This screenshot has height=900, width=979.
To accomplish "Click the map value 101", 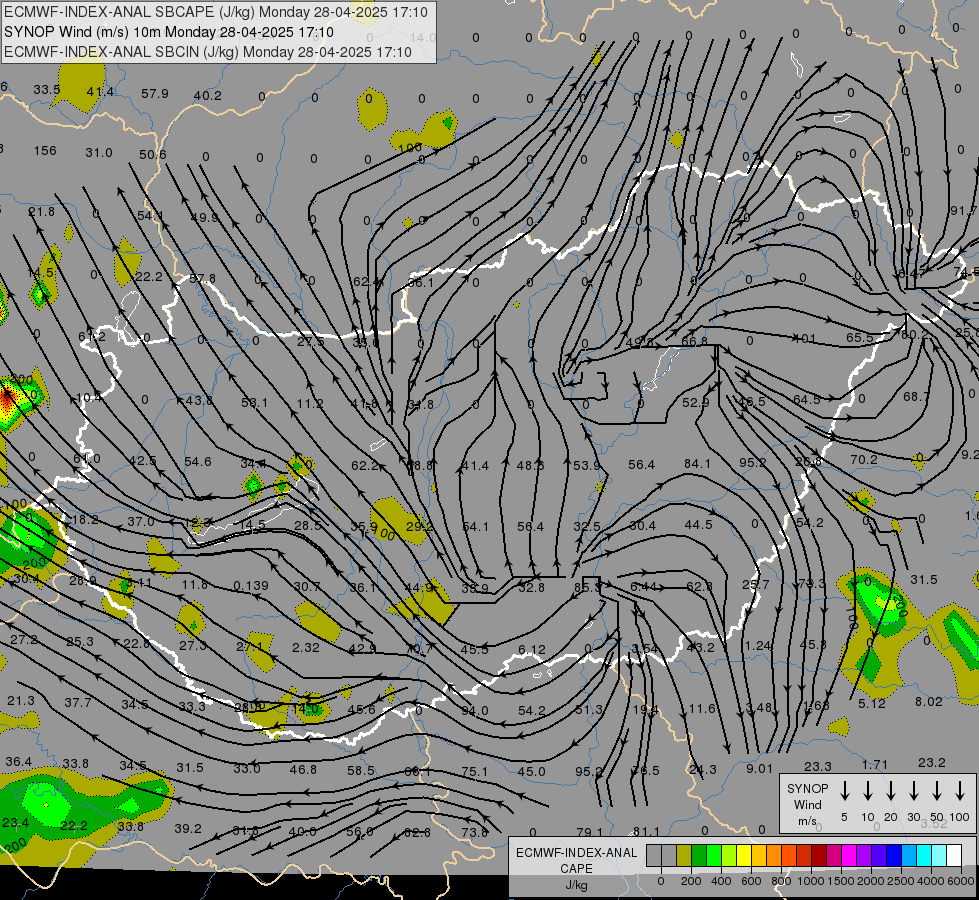I will 805,339.
